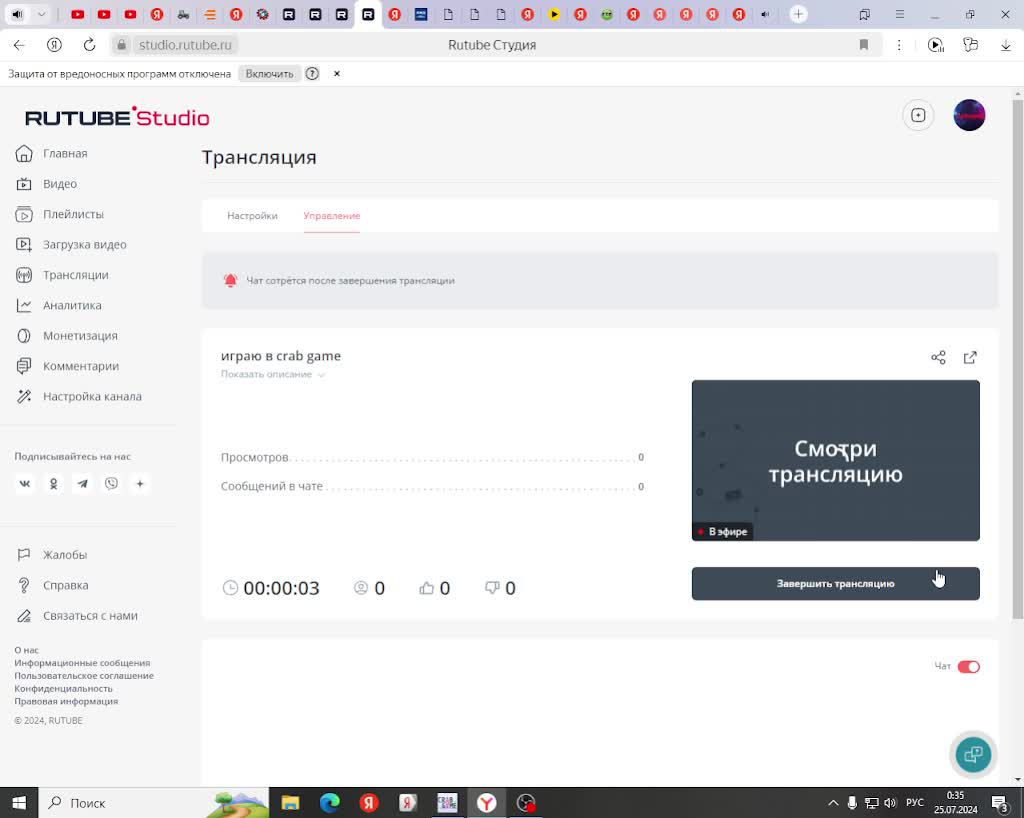Open Microsoft Edge from the taskbar
Viewport: 1024px width, 818px height.
[330, 802]
